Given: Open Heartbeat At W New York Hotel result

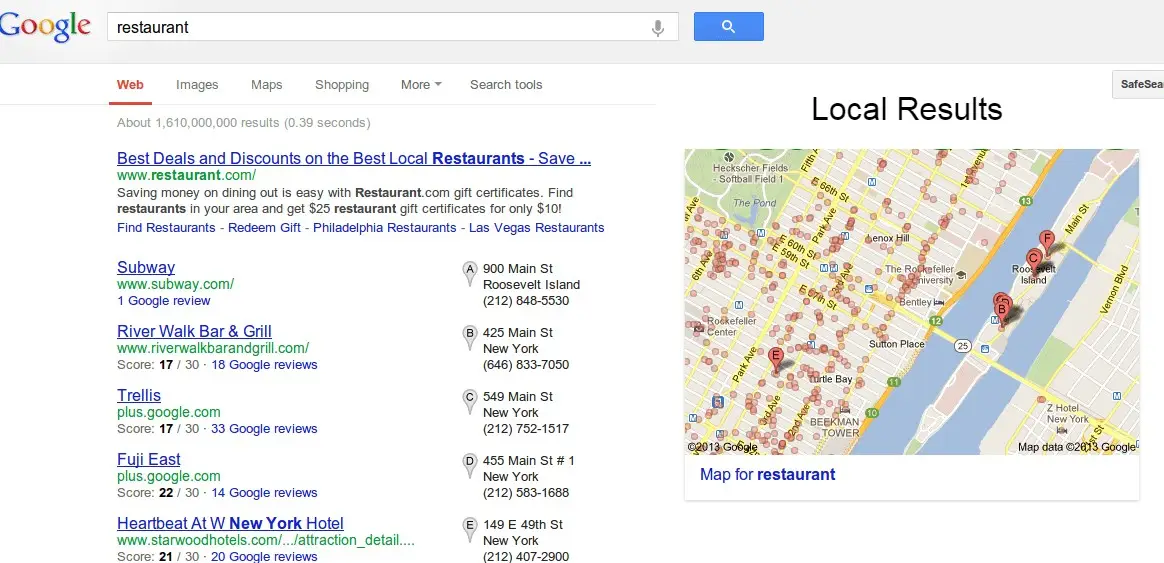Looking at the screenshot, I should 230,523.
